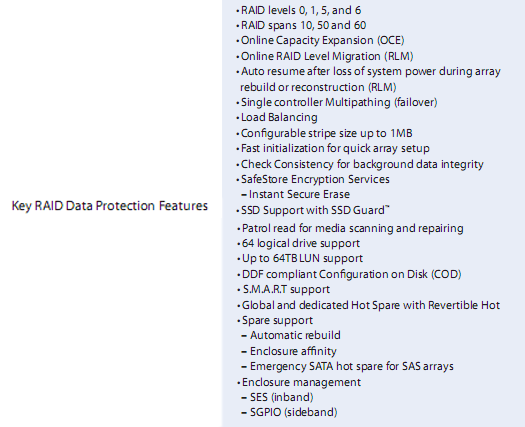Click the 'RAID spans 10, 50 and 60' line
525x427 pixels.
click(x=301, y=25)
